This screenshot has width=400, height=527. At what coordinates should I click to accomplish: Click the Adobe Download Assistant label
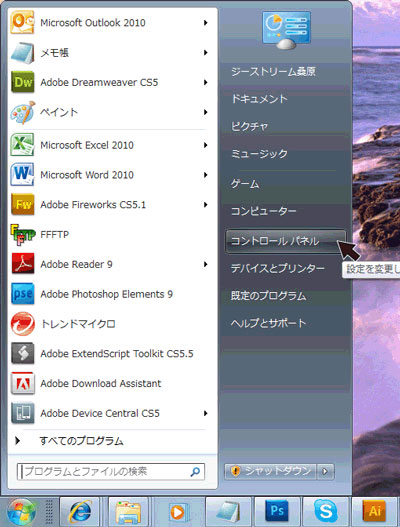click(x=101, y=383)
